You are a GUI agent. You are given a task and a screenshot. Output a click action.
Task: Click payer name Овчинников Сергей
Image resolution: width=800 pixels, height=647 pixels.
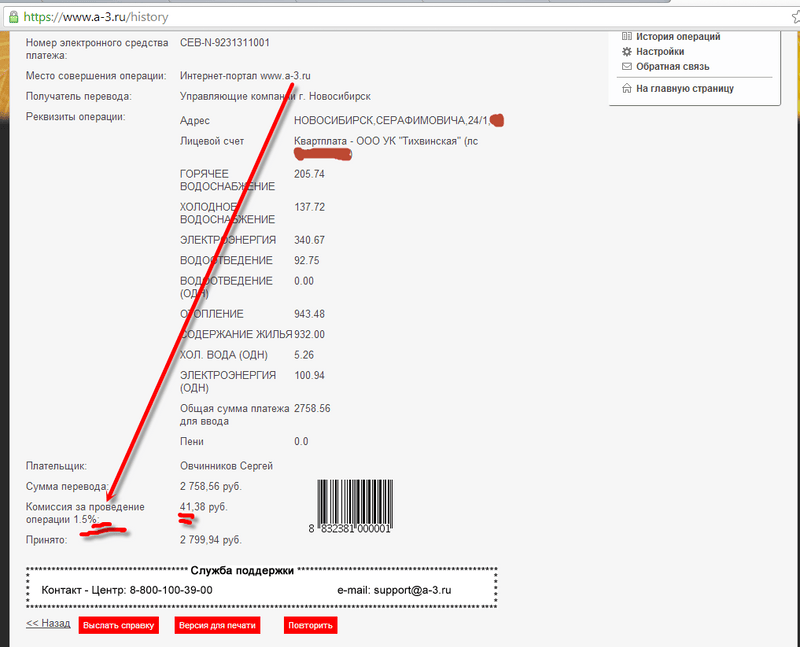point(226,466)
